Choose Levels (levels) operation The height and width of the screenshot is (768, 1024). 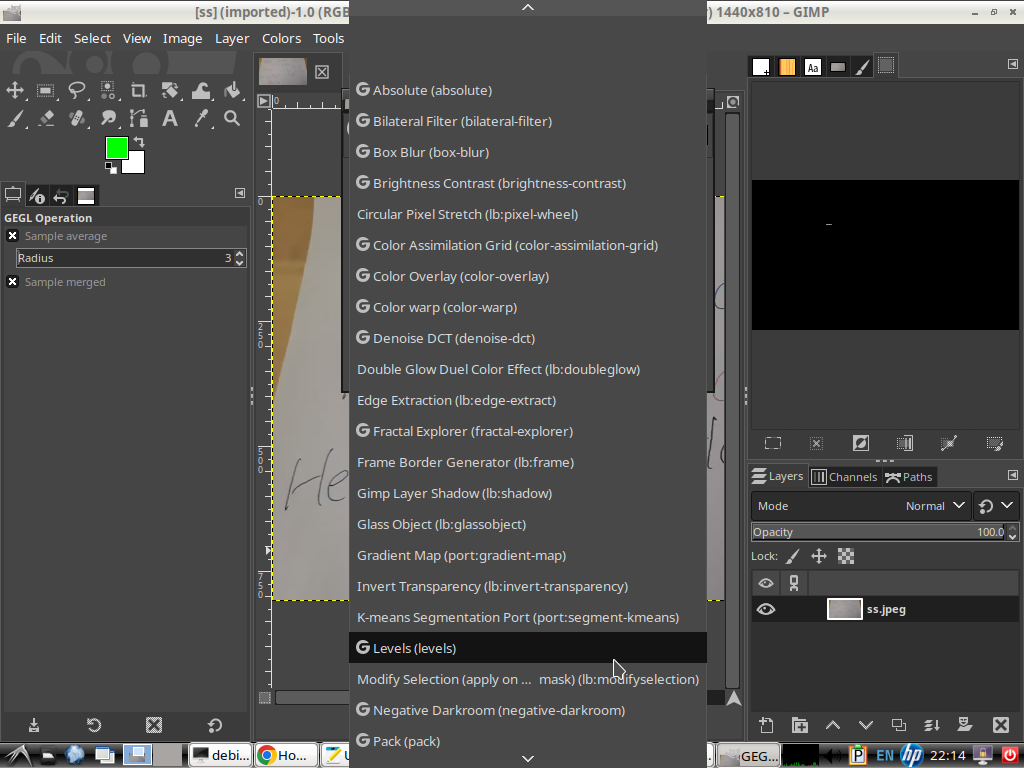[528, 648]
